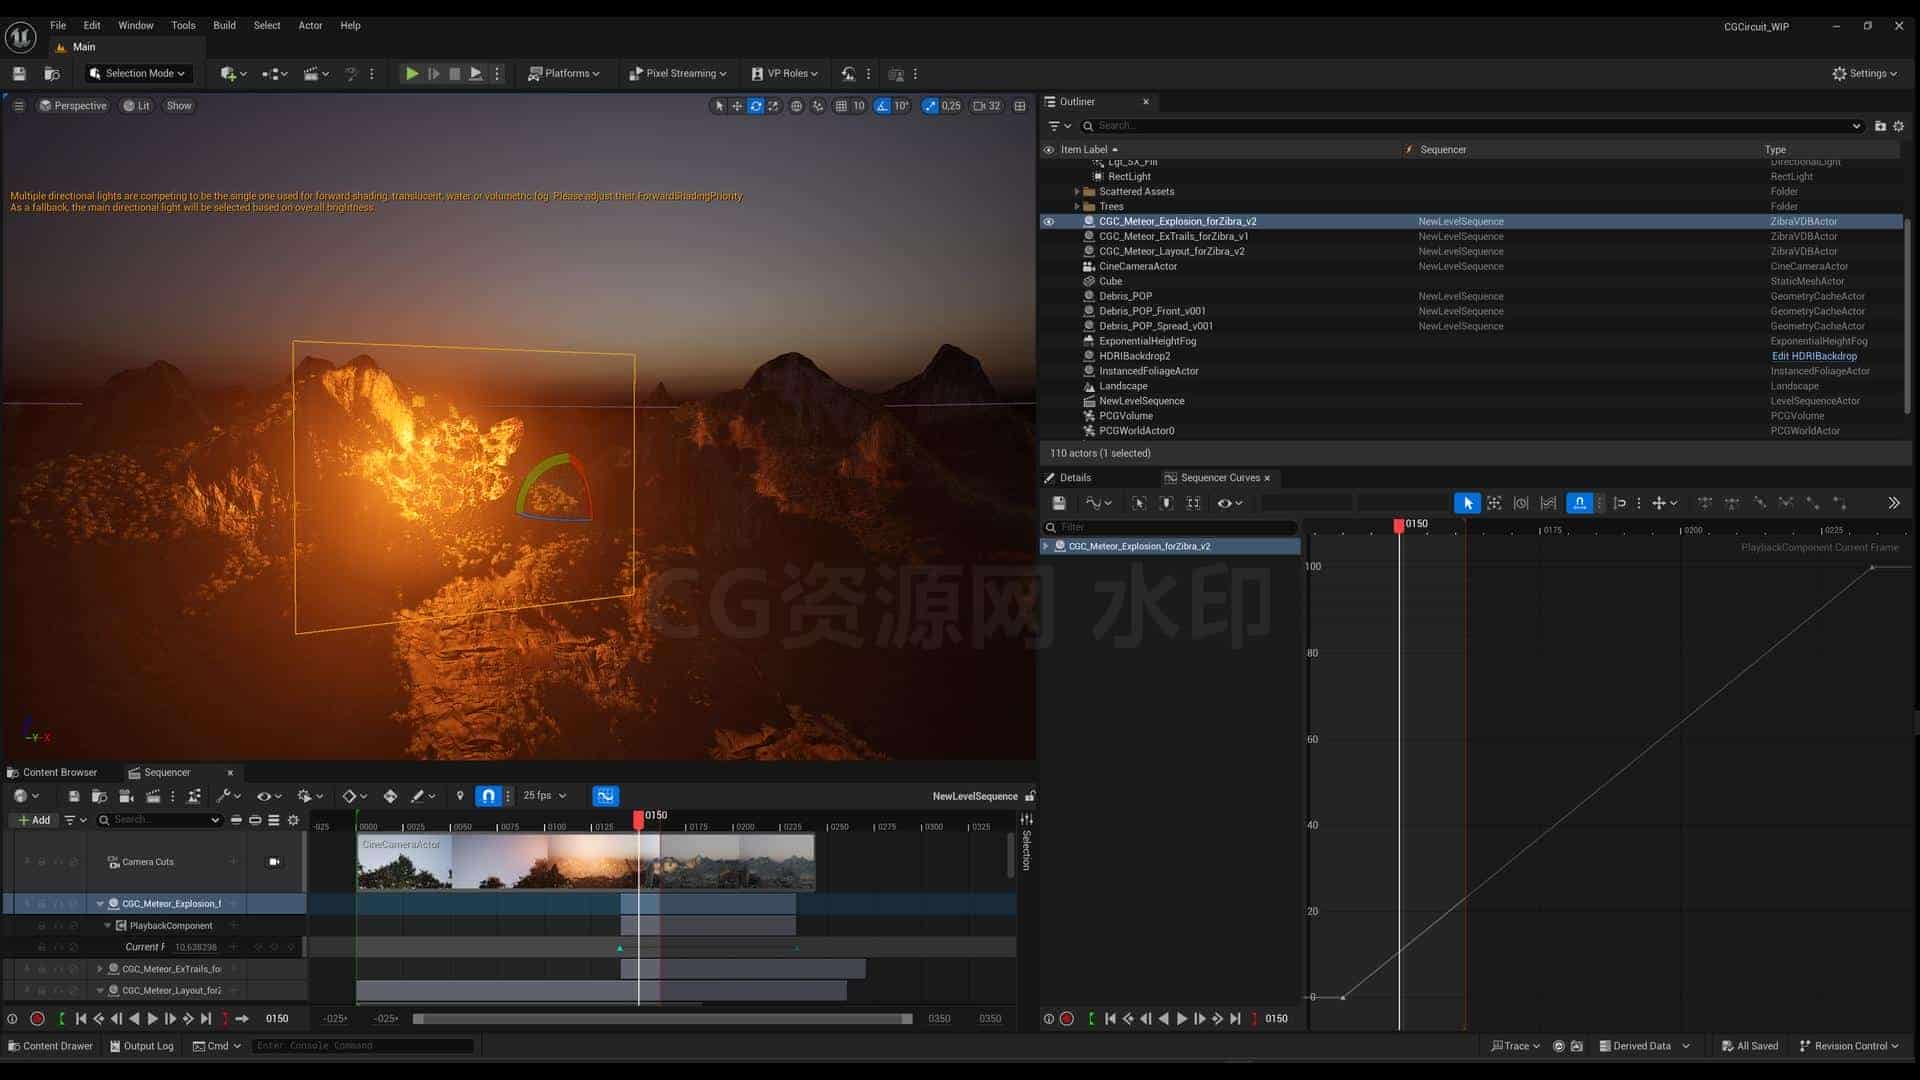Open the Build menu
Image resolution: width=1920 pixels, height=1080 pixels.
pos(225,25)
